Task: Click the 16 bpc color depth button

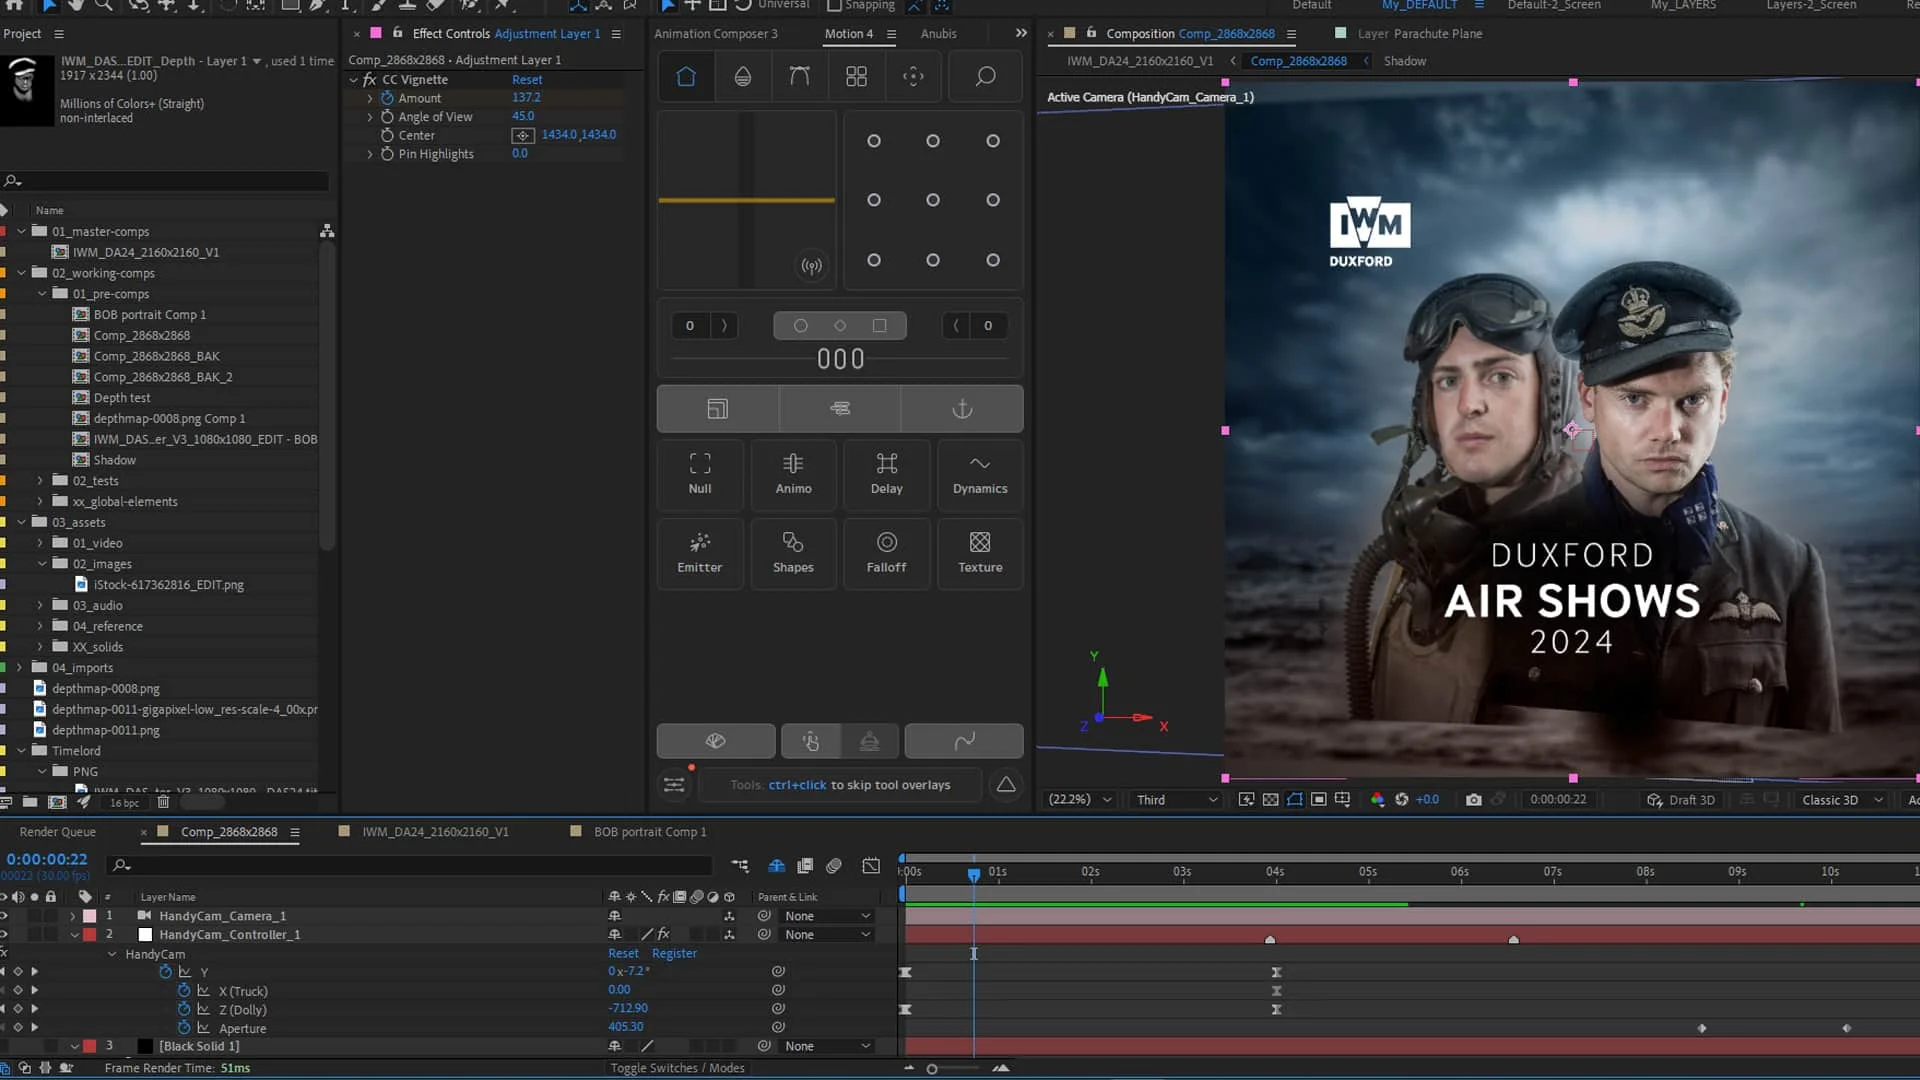Action: [124, 803]
